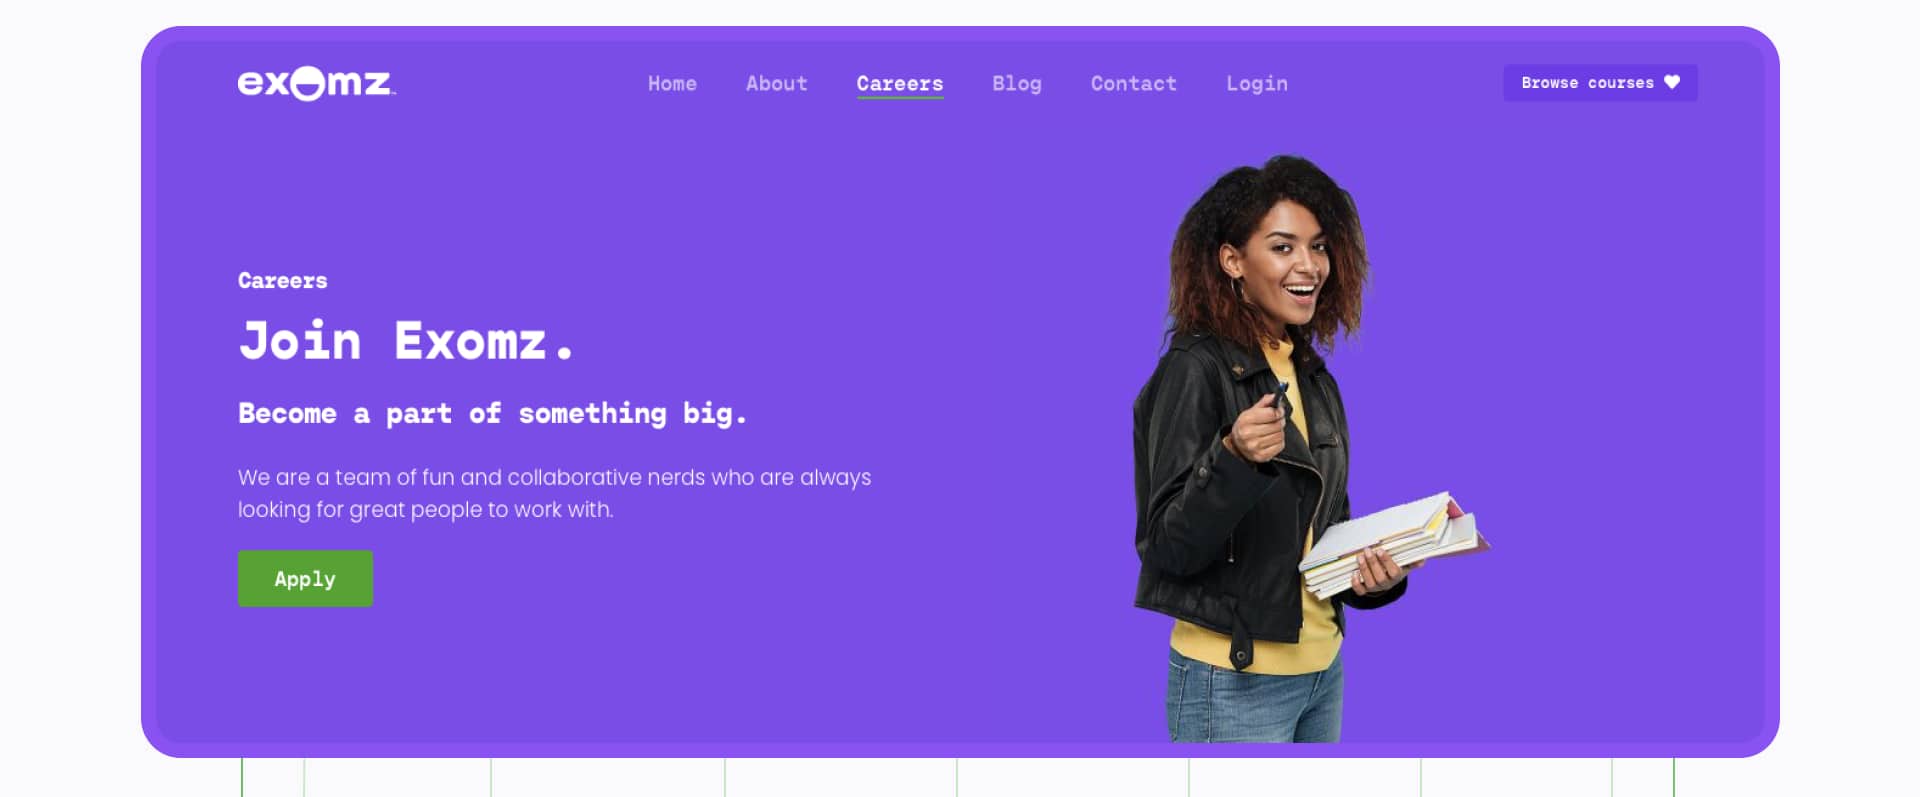The width and height of the screenshot is (1920, 797).
Task: Click the Browse courses button
Action: pos(1600,83)
